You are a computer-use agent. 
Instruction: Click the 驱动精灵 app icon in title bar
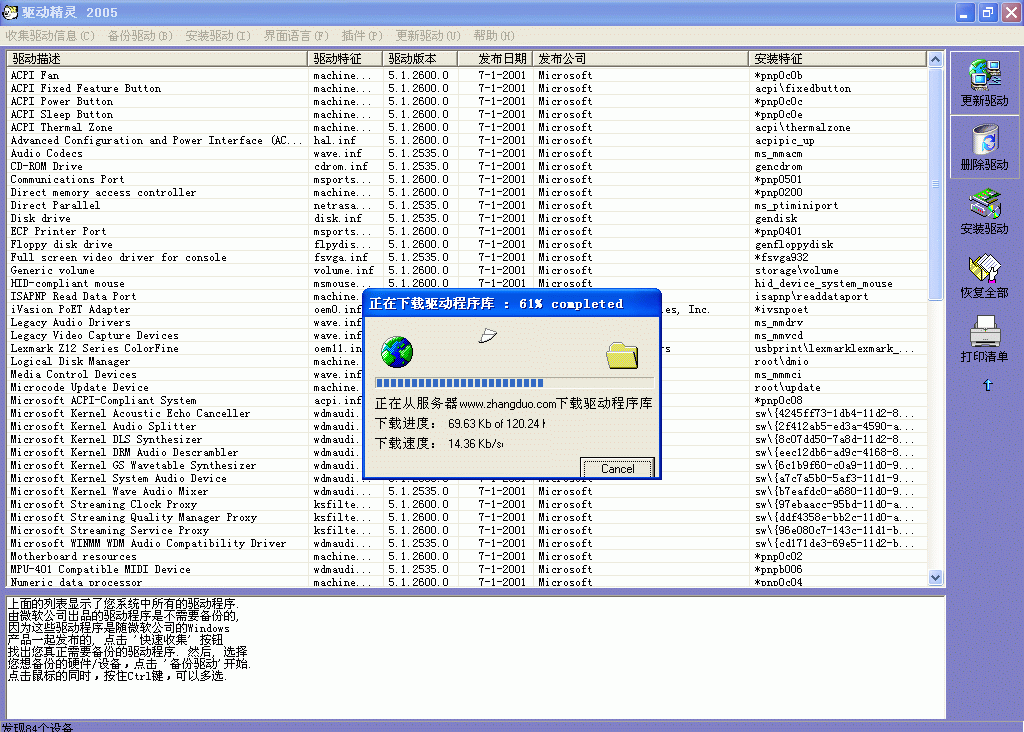(x=10, y=12)
